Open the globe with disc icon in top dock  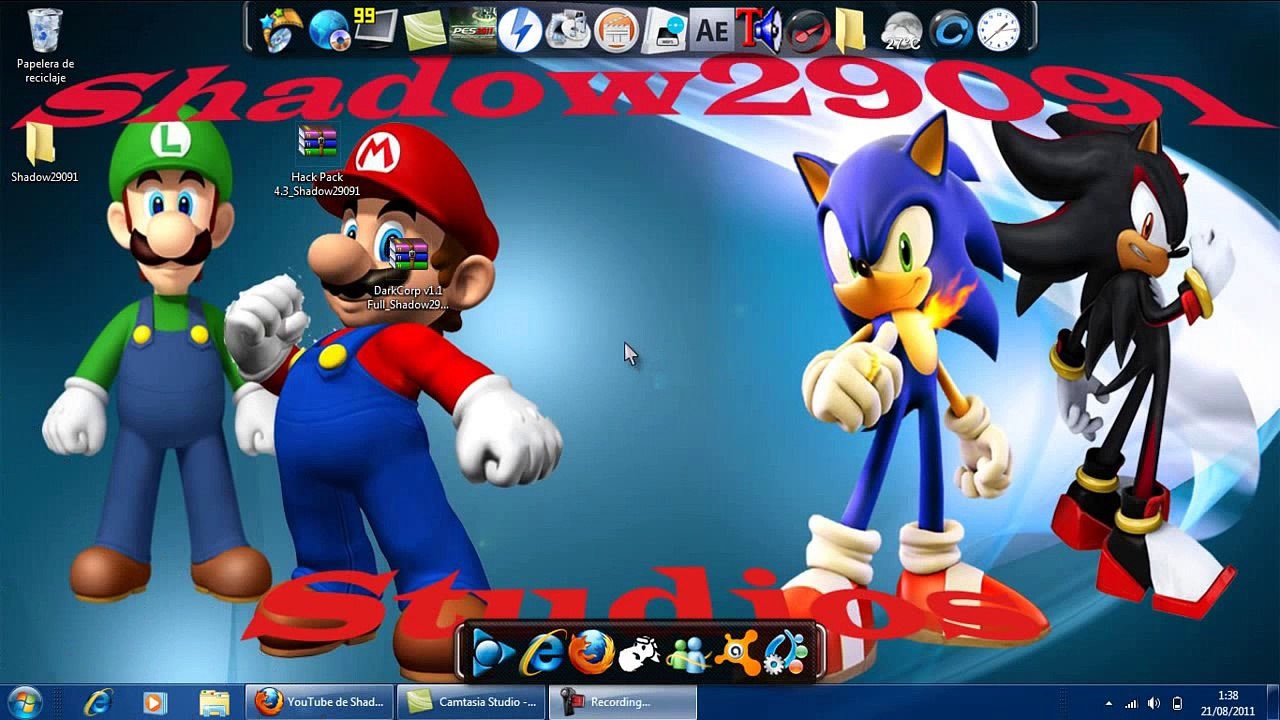pyautogui.click(x=329, y=31)
